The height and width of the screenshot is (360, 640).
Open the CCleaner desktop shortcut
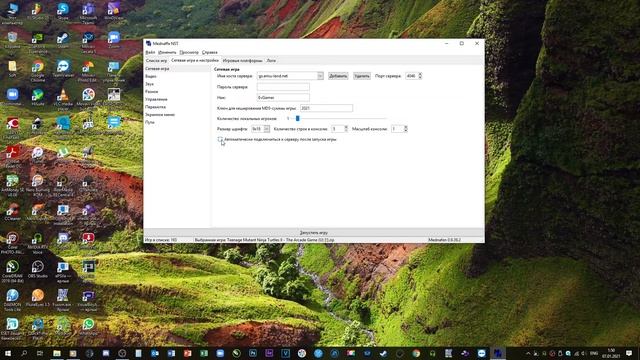click(12, 212)
